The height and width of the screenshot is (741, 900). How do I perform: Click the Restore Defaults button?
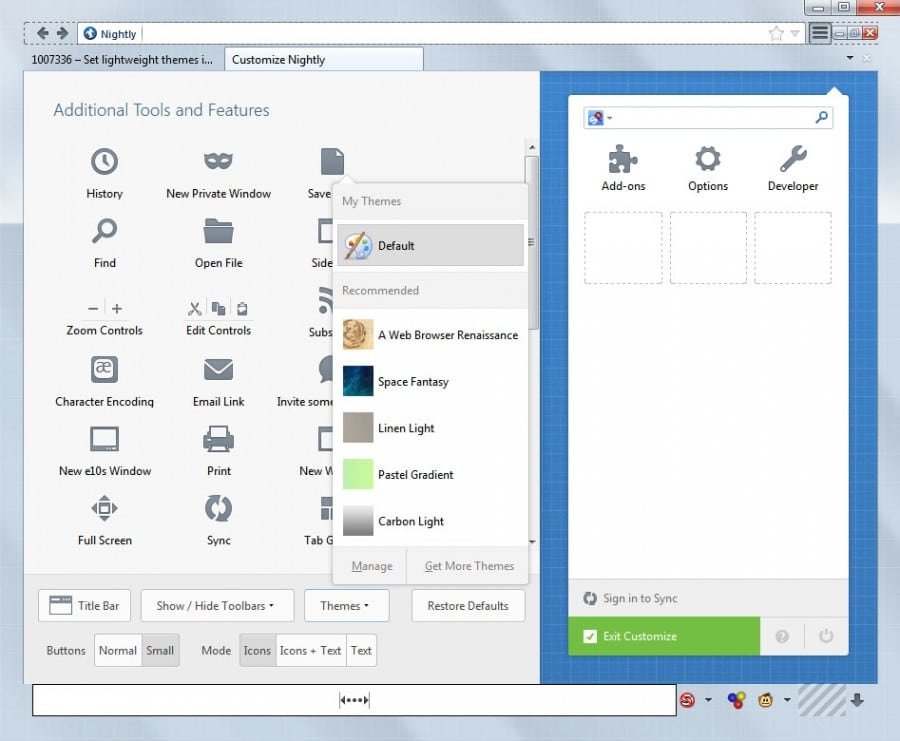(468, 605)
